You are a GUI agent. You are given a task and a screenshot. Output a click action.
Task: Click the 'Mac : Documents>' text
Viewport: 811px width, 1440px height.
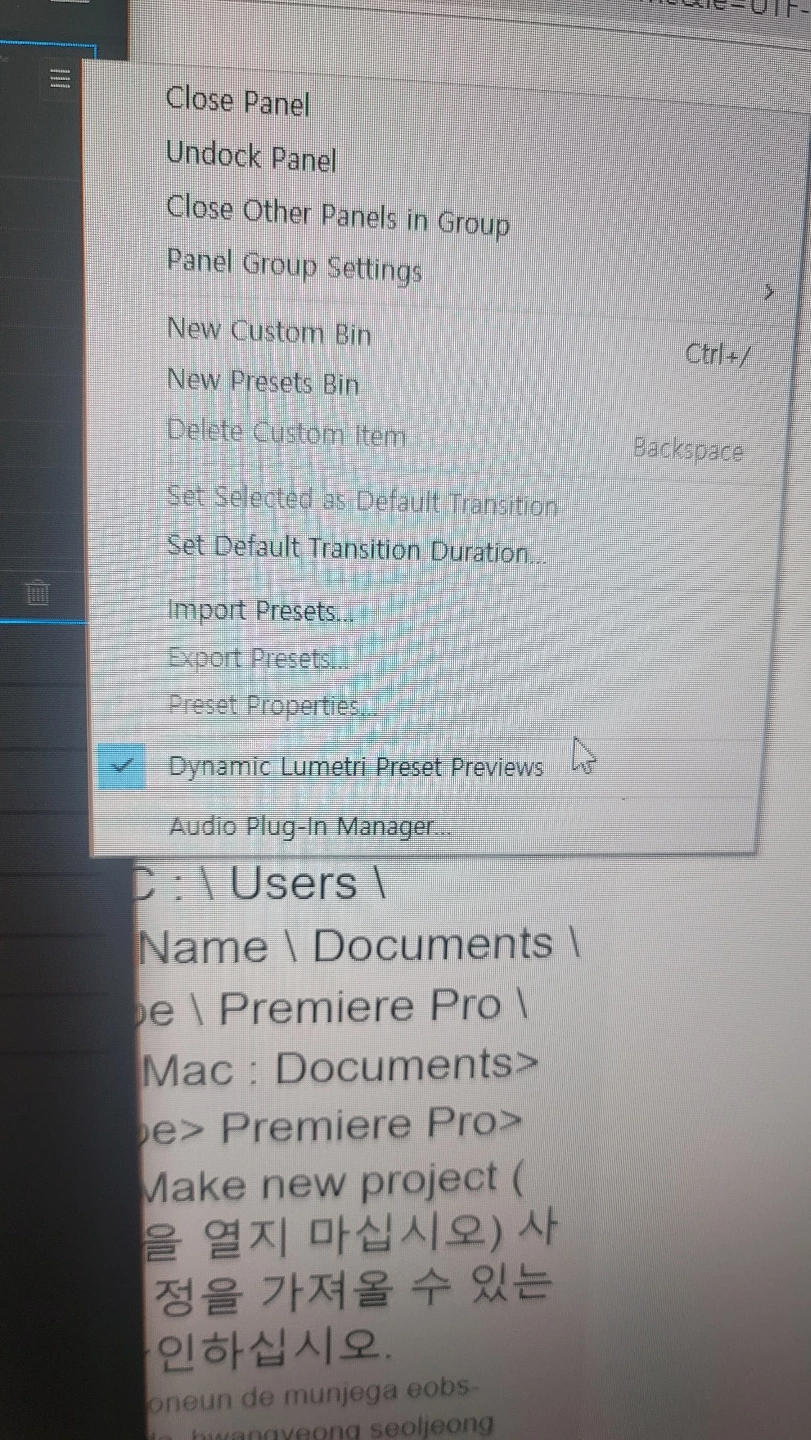point(340,1069)
